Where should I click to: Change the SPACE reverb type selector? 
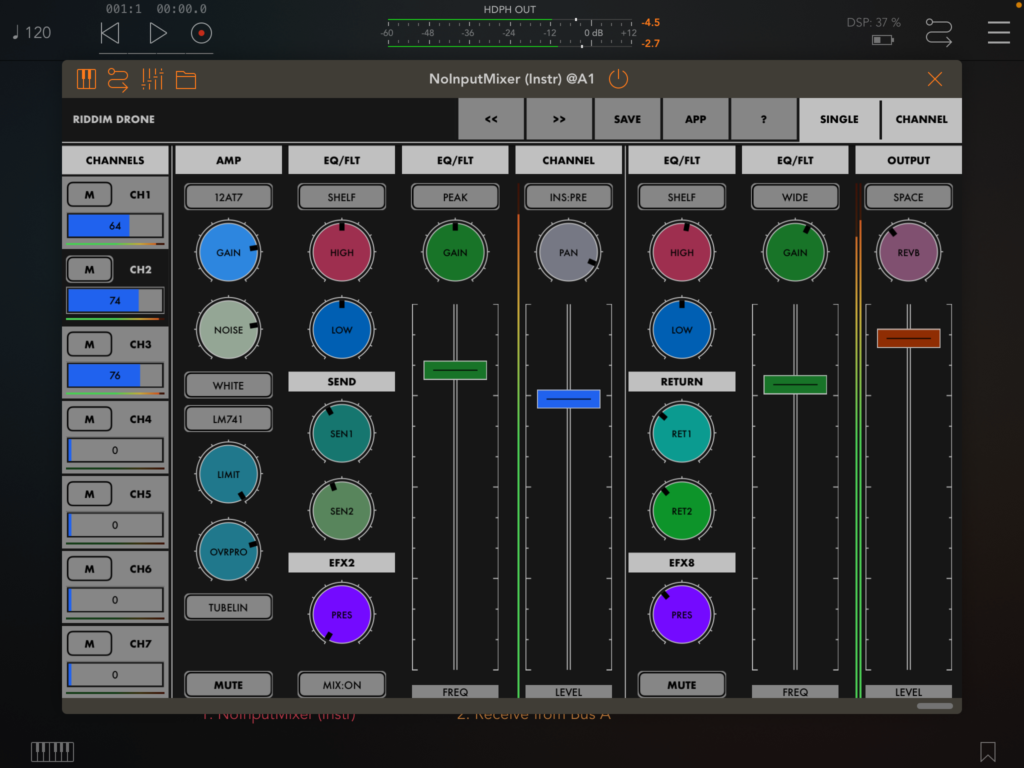[x=908, y=197]
